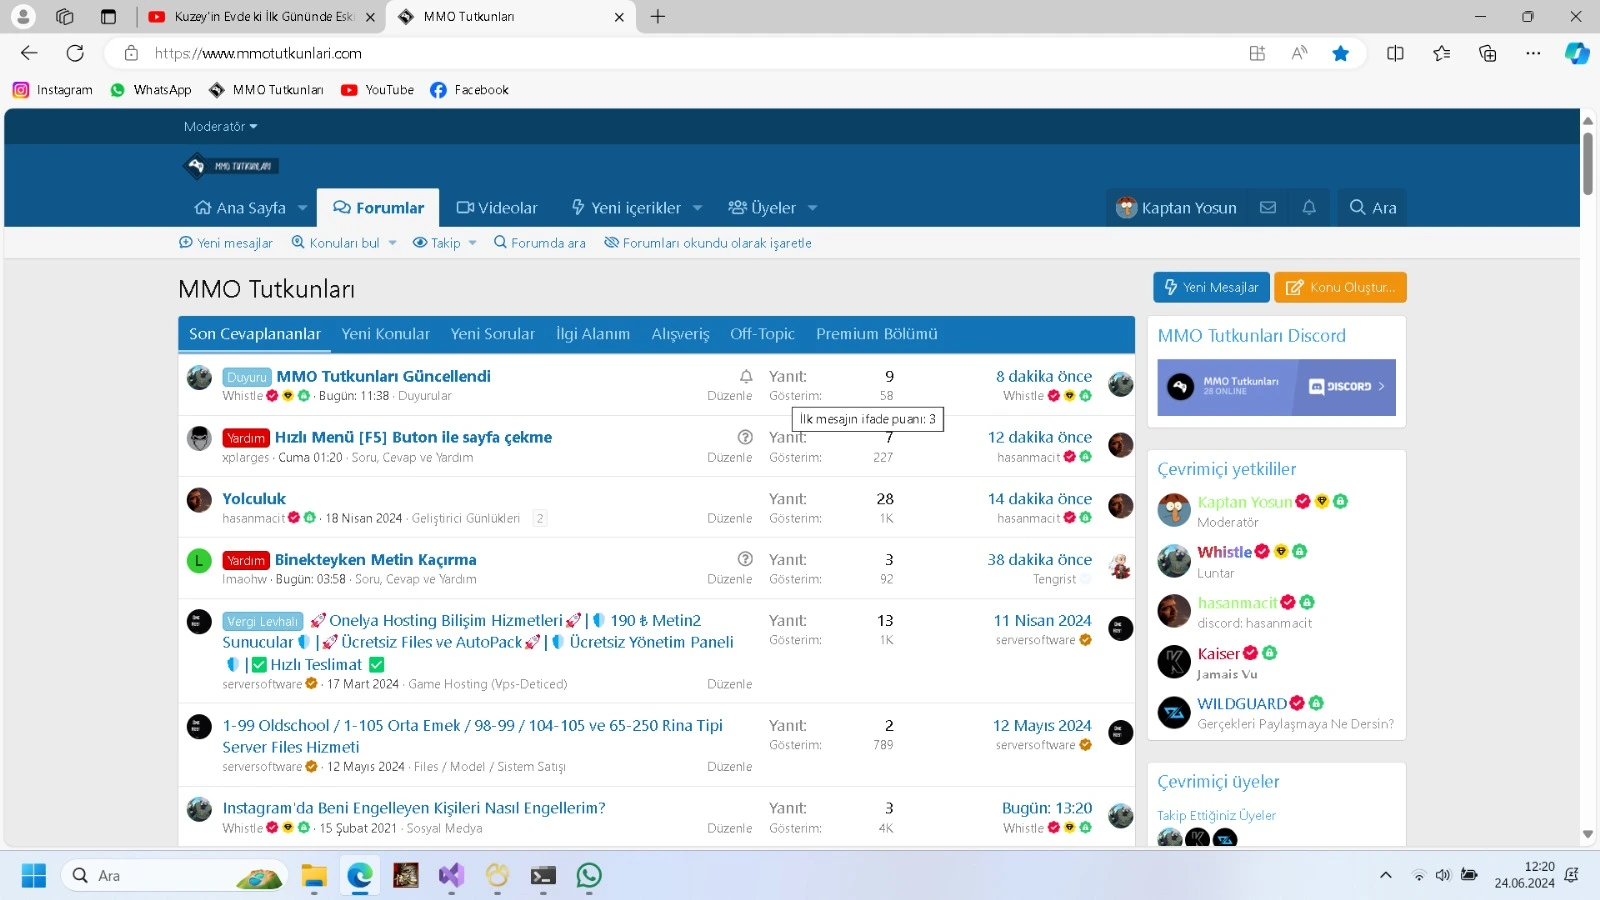Click Yeni mesajlar sub-nav link

(226, 243)
